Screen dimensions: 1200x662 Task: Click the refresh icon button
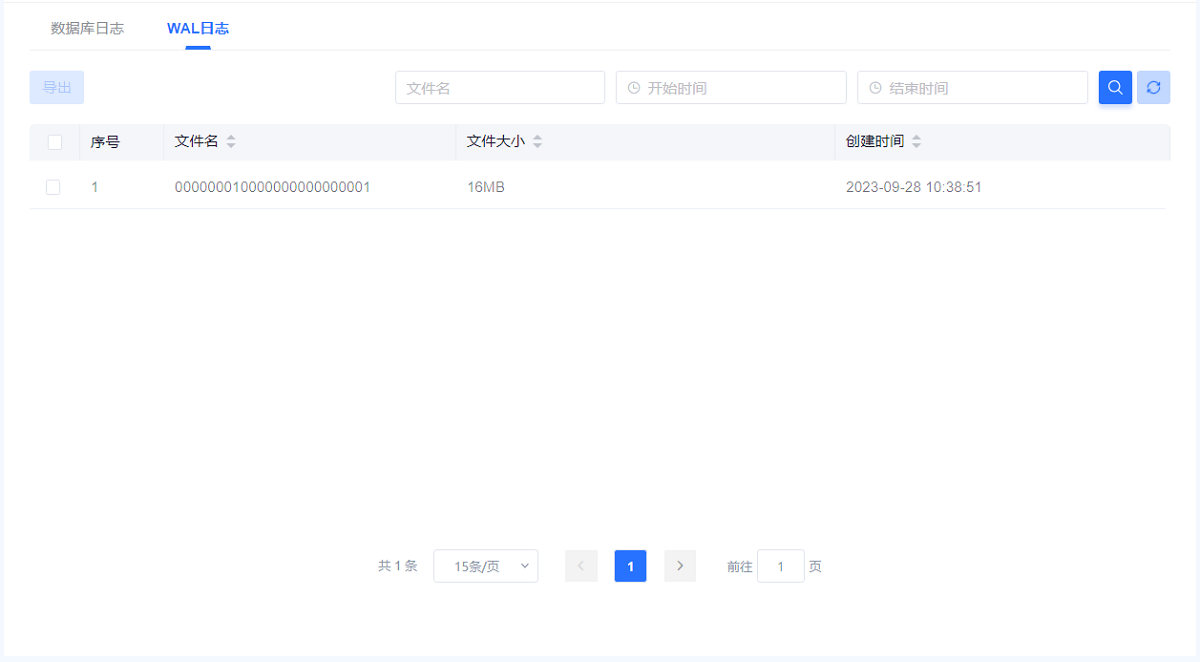pyautogui.click(x=1153, y=88)
